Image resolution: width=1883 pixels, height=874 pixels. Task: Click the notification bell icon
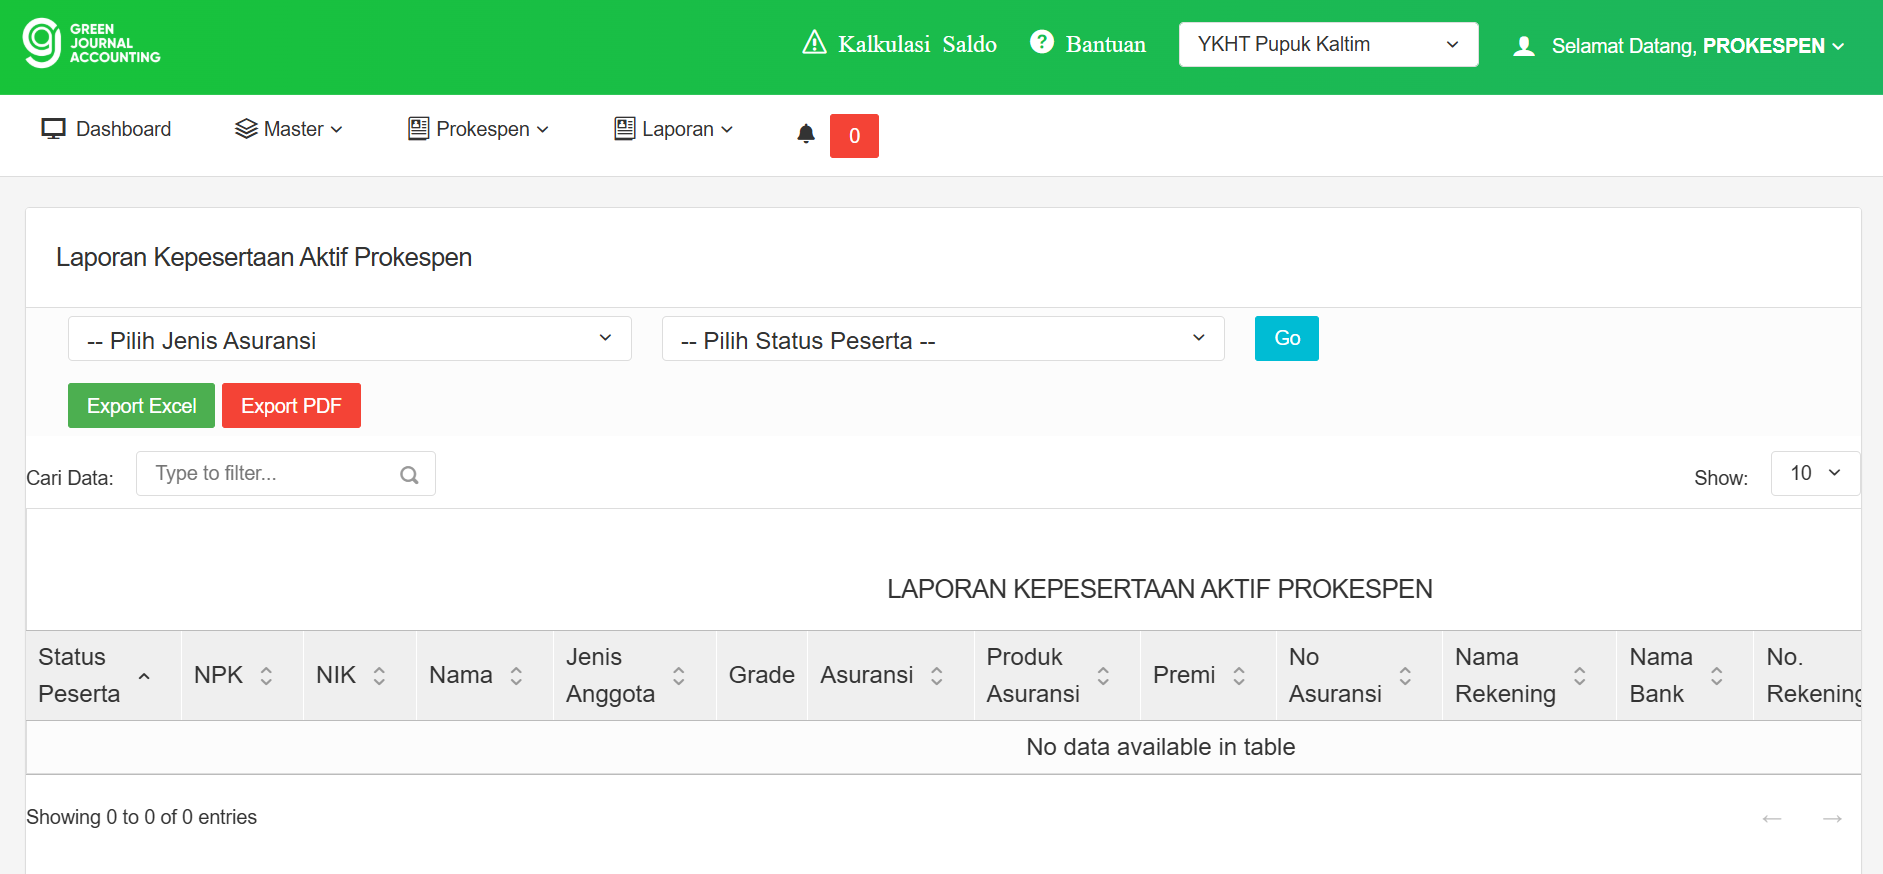806,134
